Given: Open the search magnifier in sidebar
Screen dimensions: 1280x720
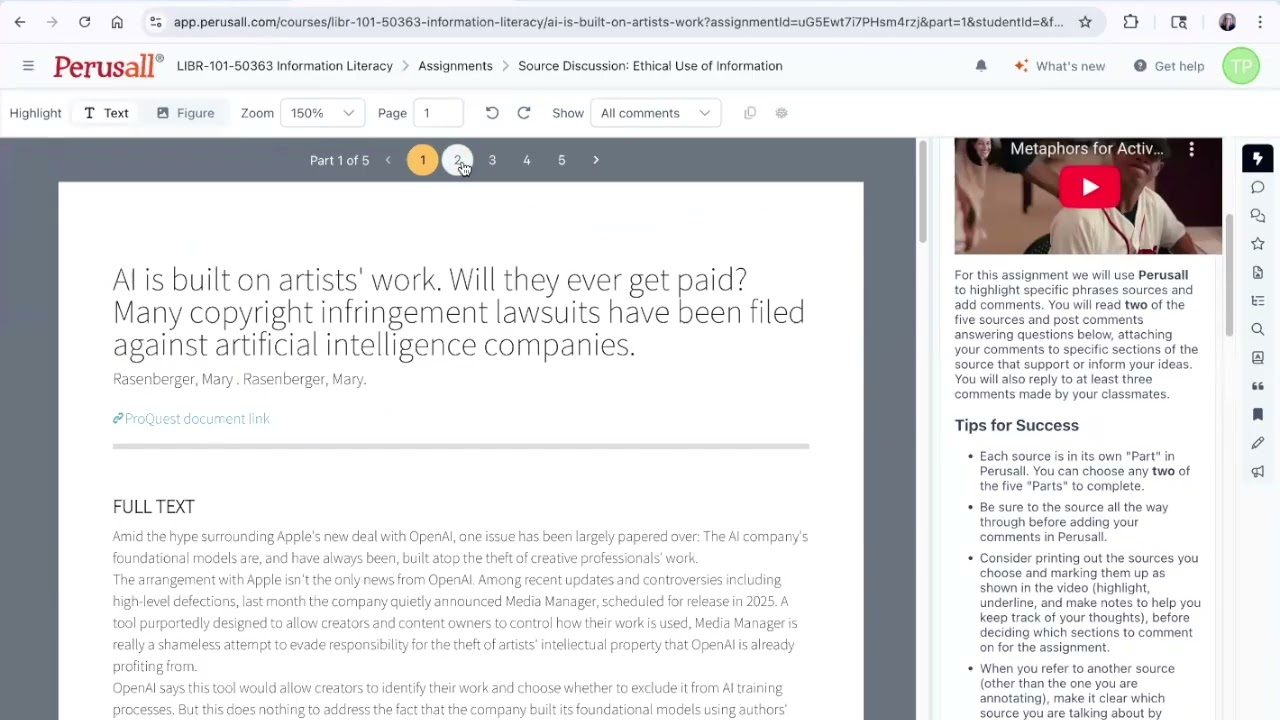Looking at the screenshot, I should [x=1258, y=329].
